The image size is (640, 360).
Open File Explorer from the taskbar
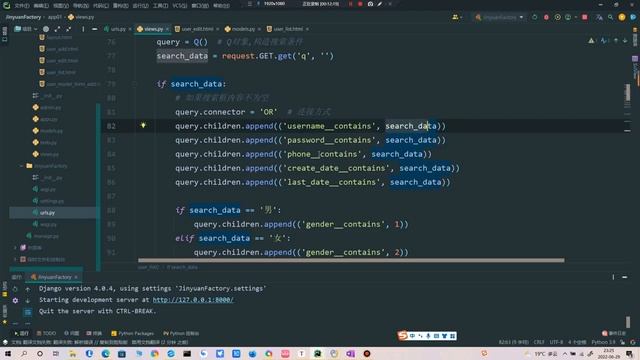point(73,353)
